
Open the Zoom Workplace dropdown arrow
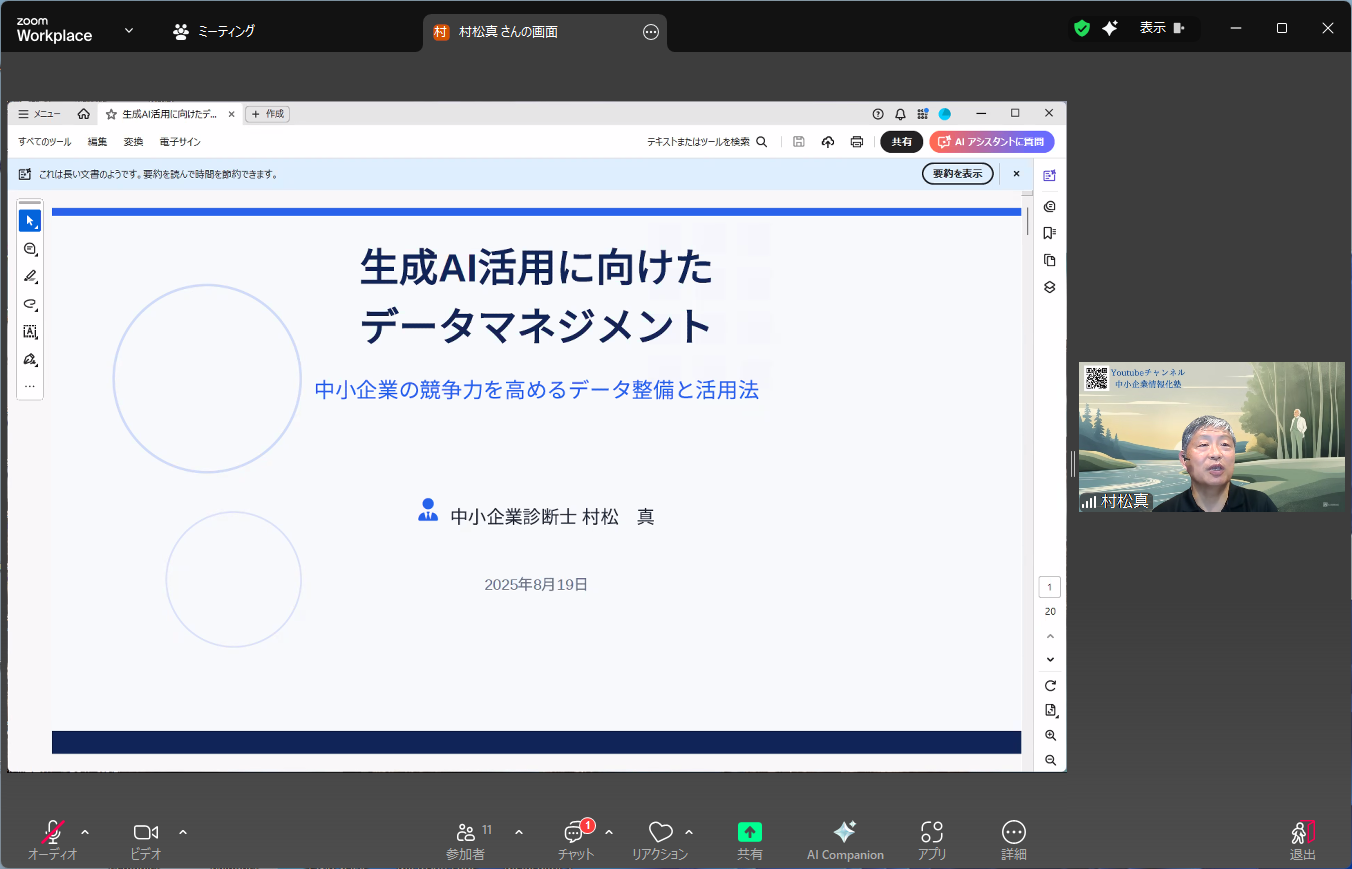click(129, 30)
